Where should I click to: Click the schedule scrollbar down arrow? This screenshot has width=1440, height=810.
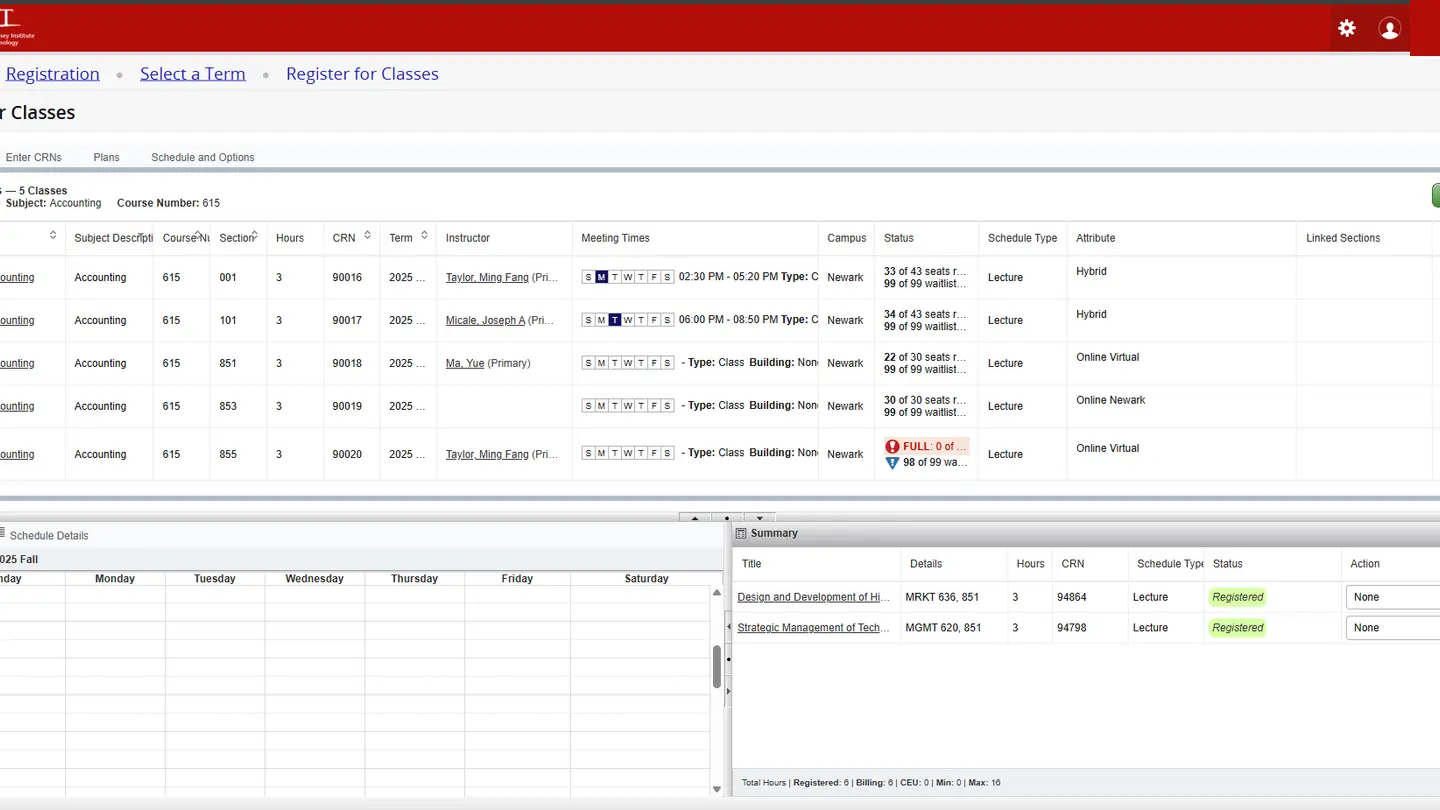point(717,789)
